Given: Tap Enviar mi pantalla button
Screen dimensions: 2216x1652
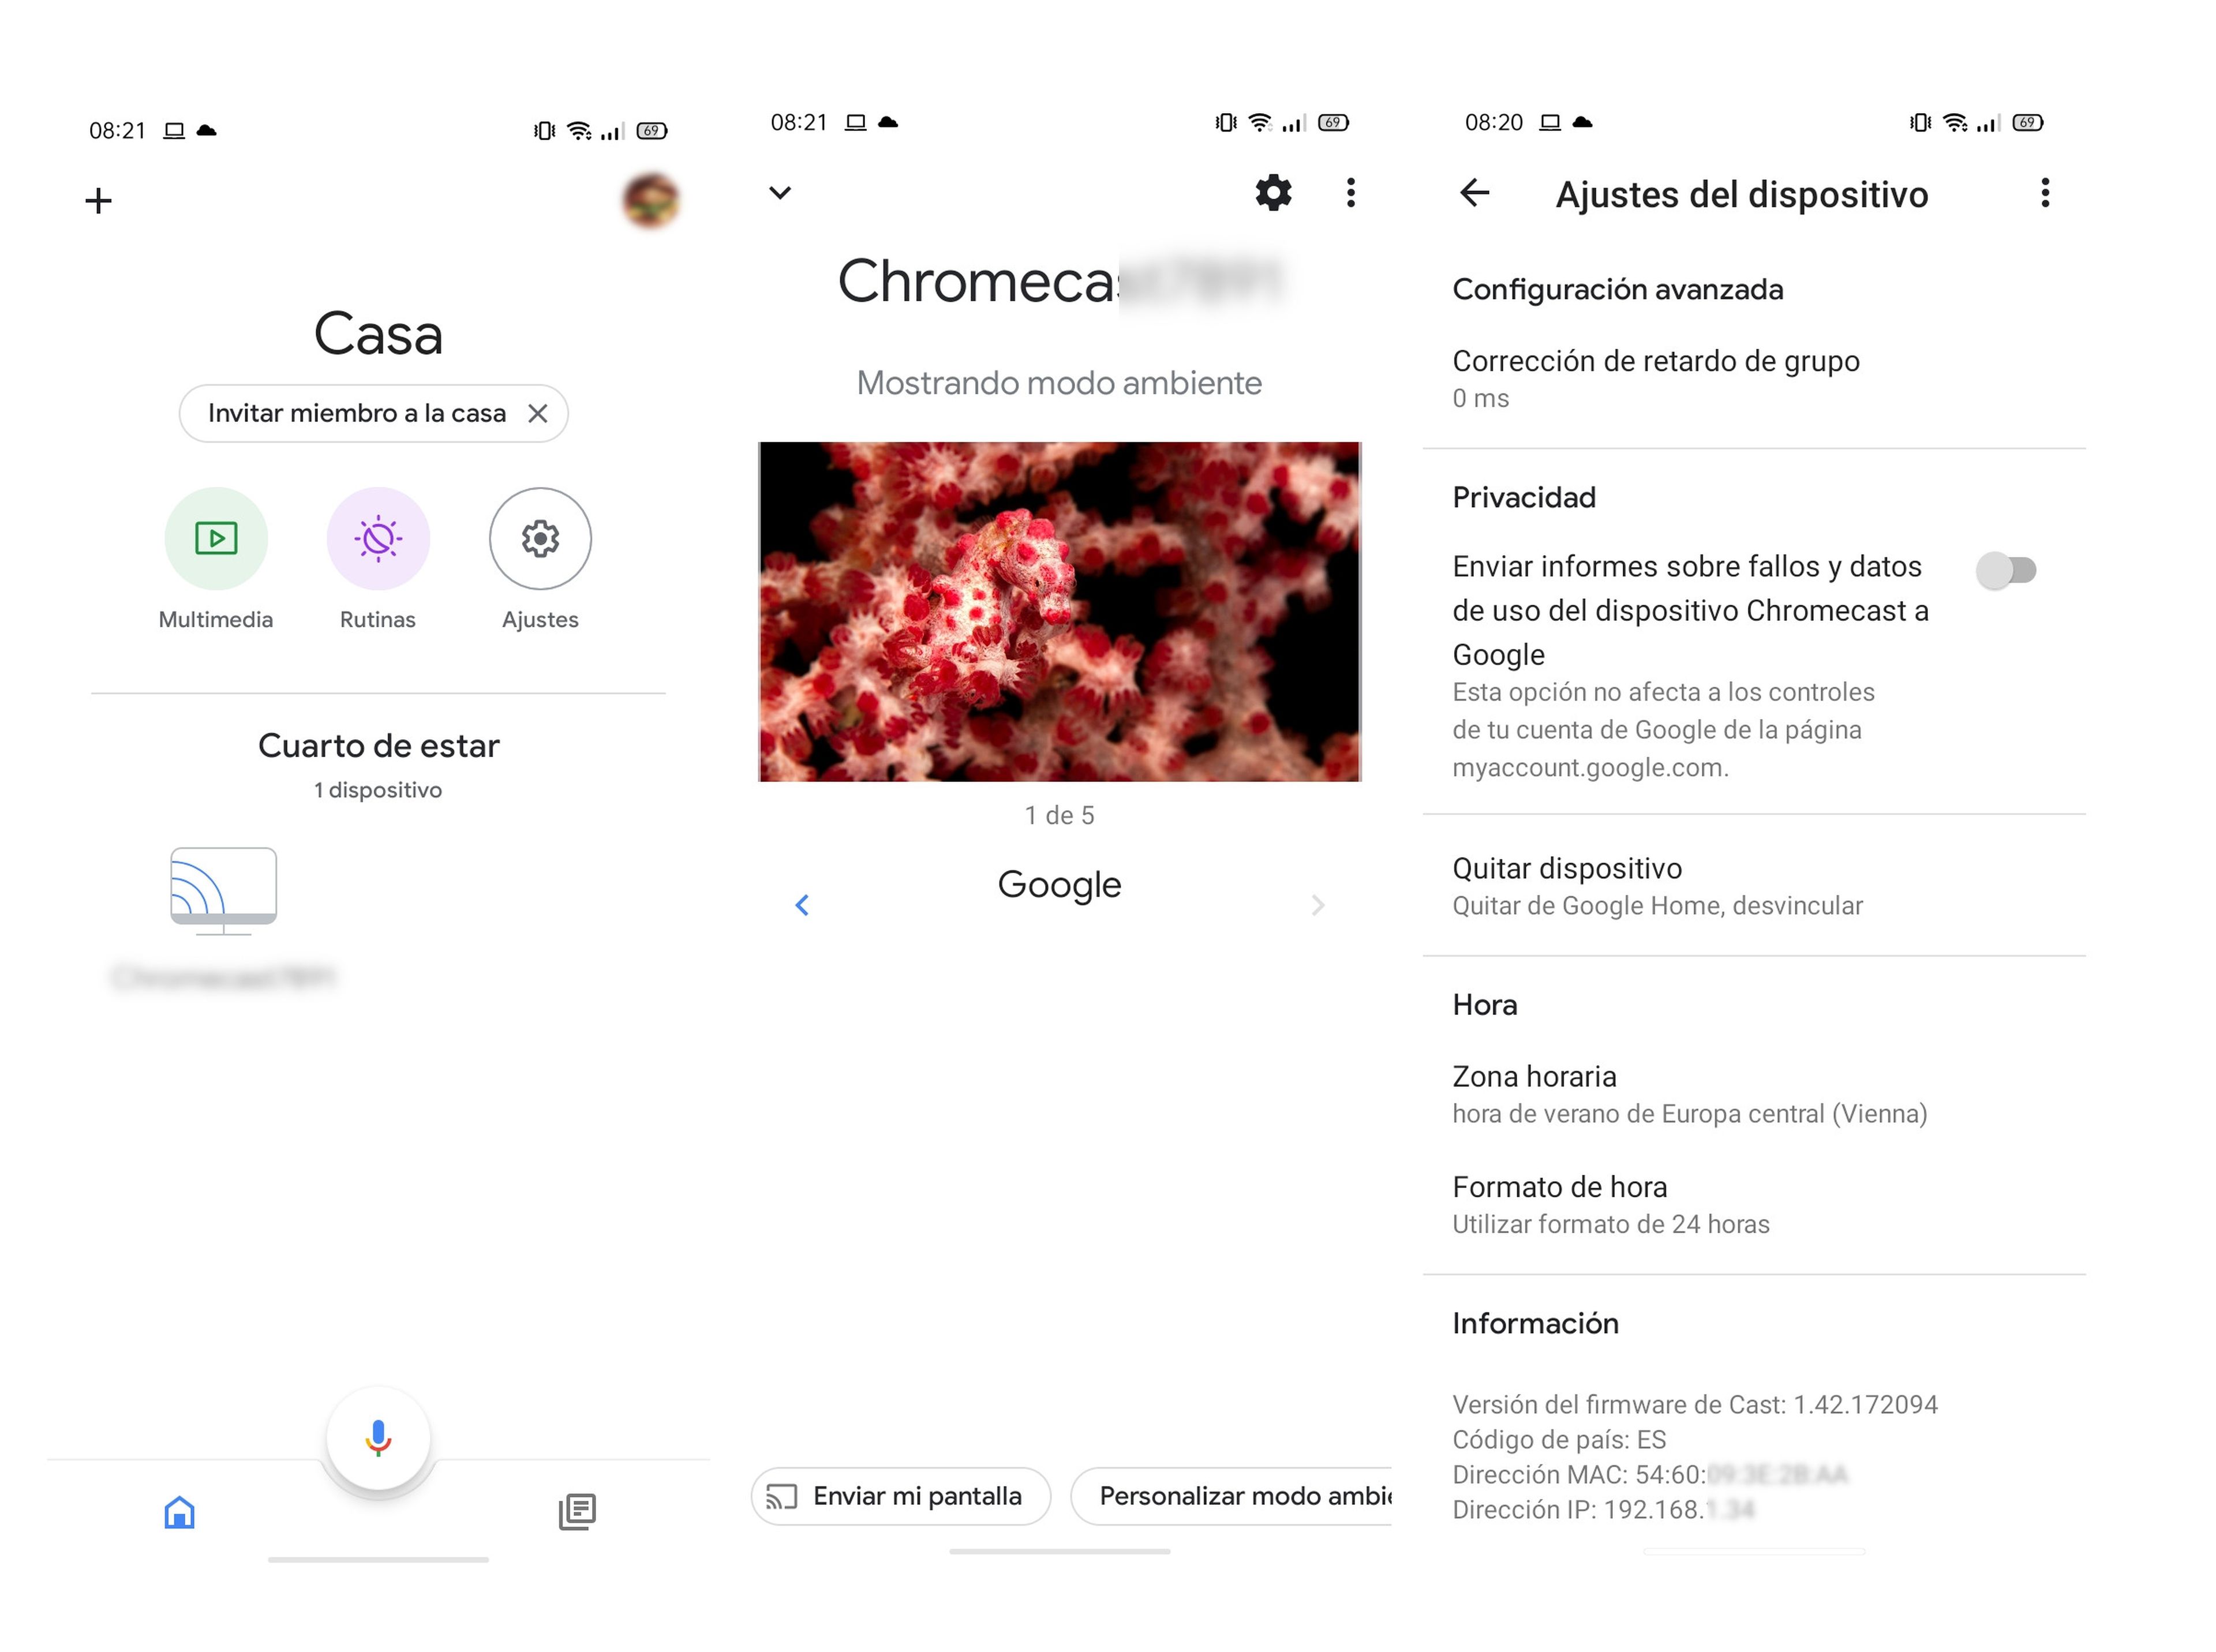Looking at the screenshot, I should 900,1495.
